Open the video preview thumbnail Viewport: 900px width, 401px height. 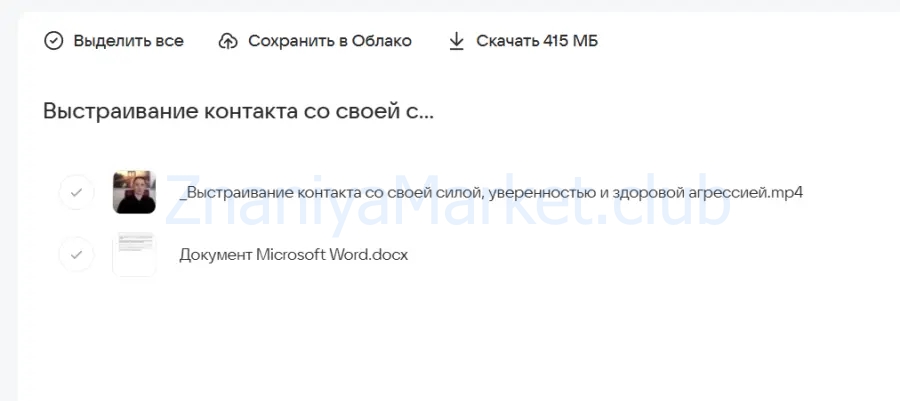pyautogui.click(x=134, y=192)
